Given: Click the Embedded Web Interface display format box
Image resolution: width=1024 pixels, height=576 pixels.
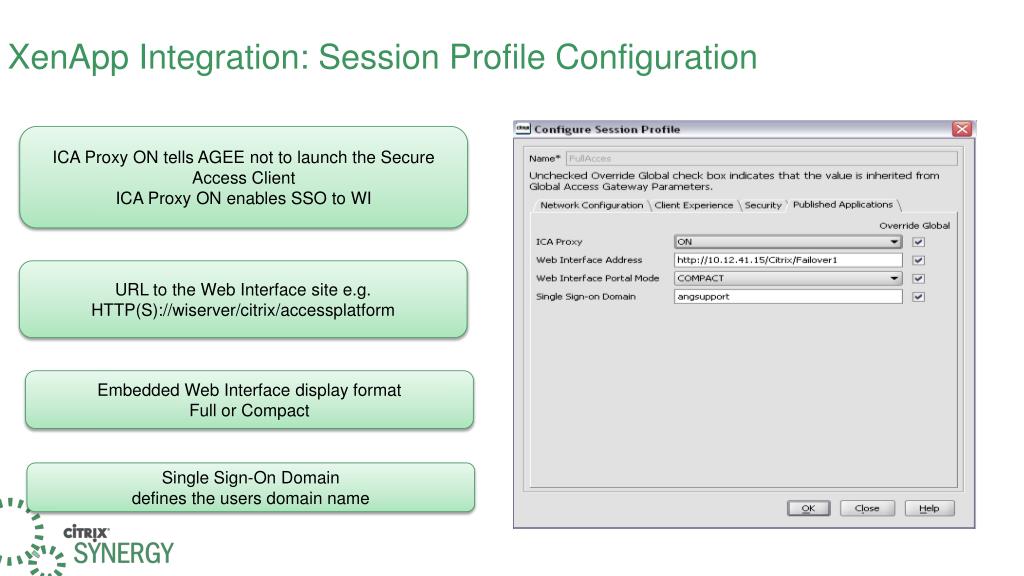Looking at the screenshot, I should [249, 400].
